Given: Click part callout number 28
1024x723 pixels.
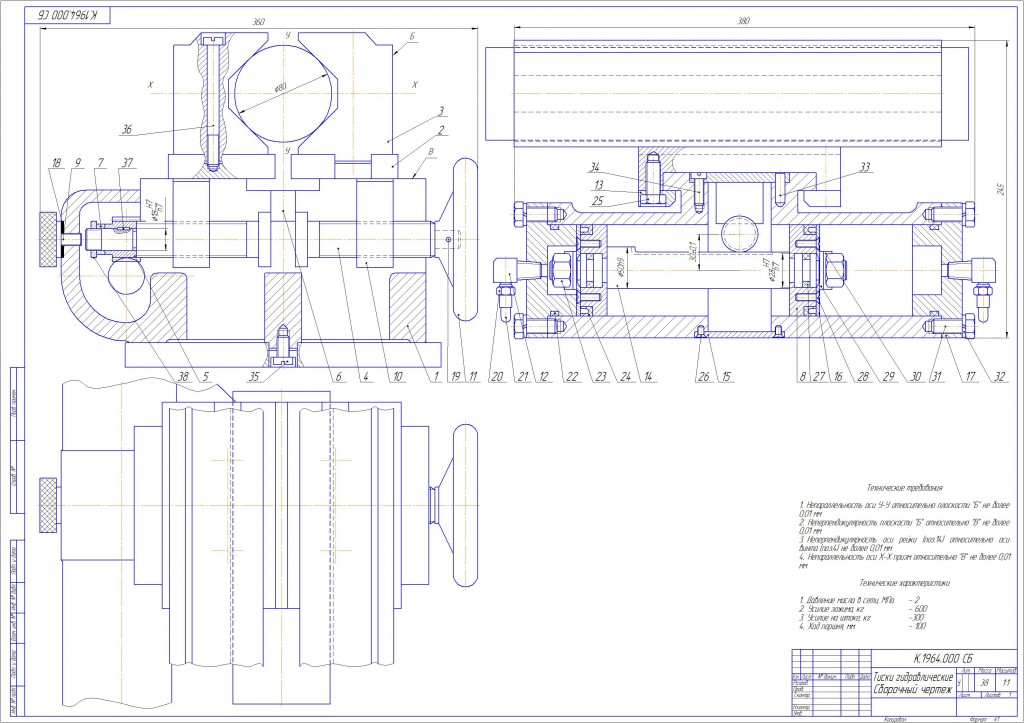Looking at the screenshot, I should click(x=863, y=377).
